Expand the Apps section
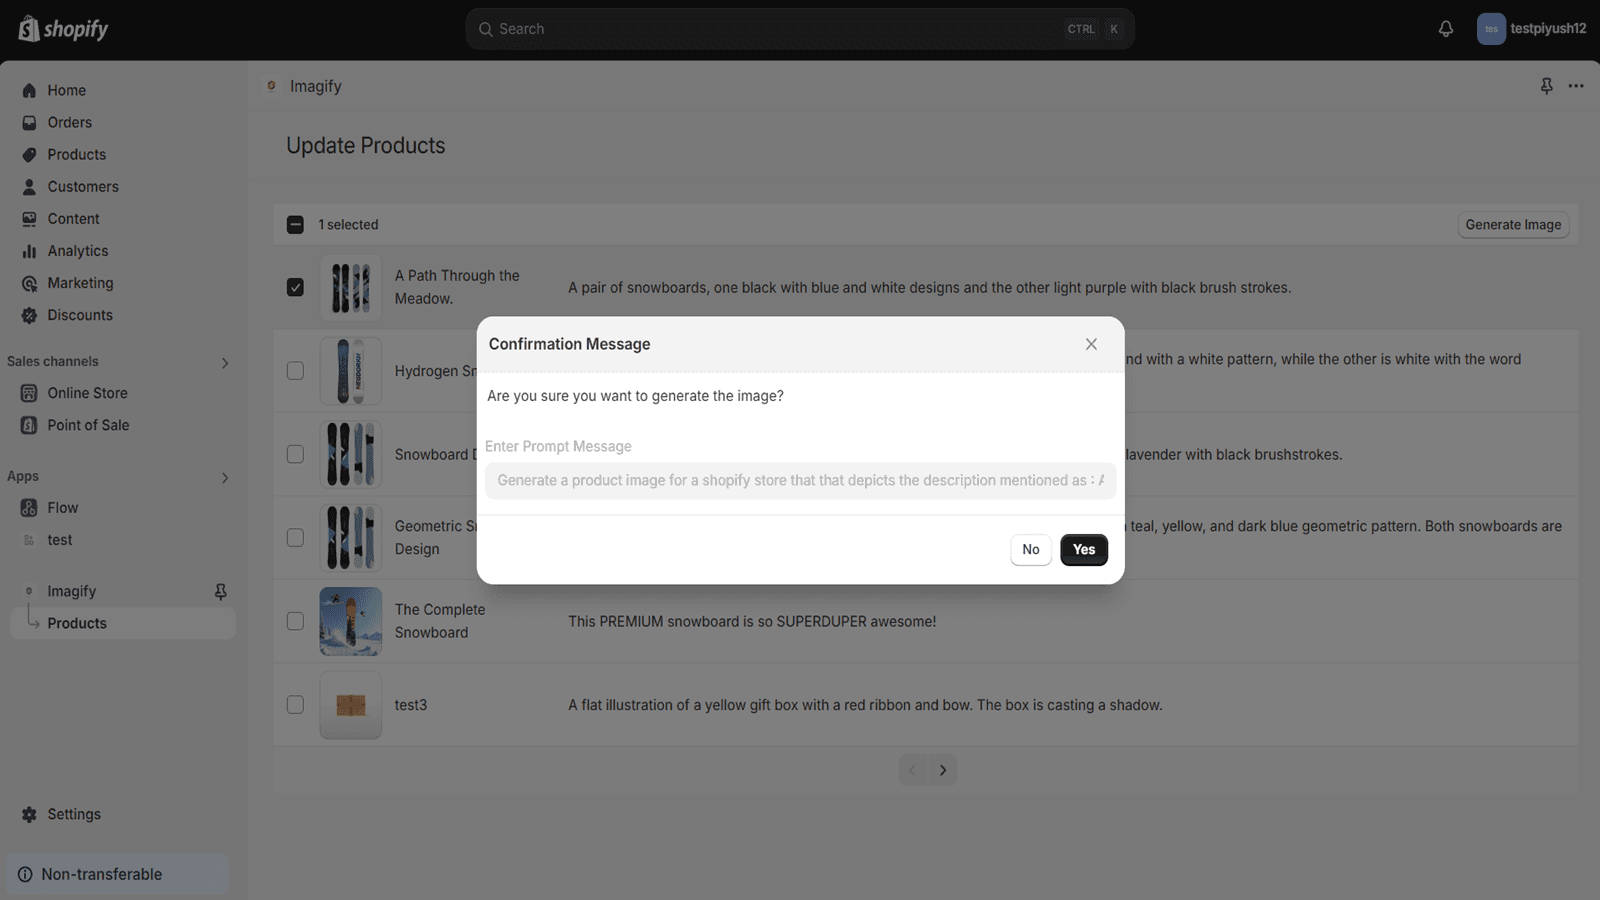Screen dimensions: 1600x900 click(x=225, y=477)
